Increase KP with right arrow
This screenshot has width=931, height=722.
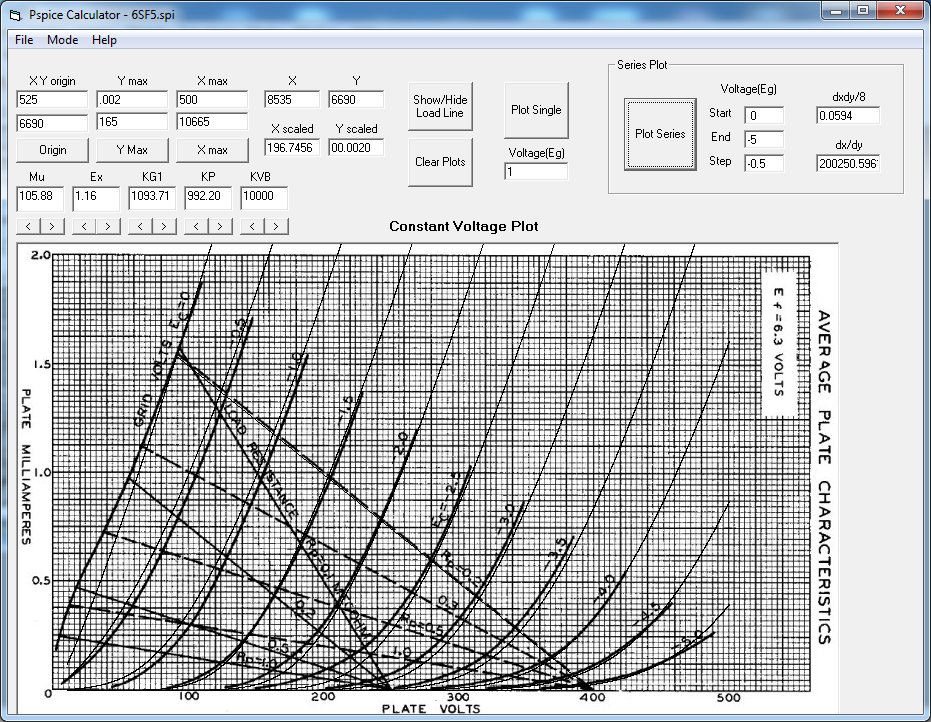tap(220, 226)
